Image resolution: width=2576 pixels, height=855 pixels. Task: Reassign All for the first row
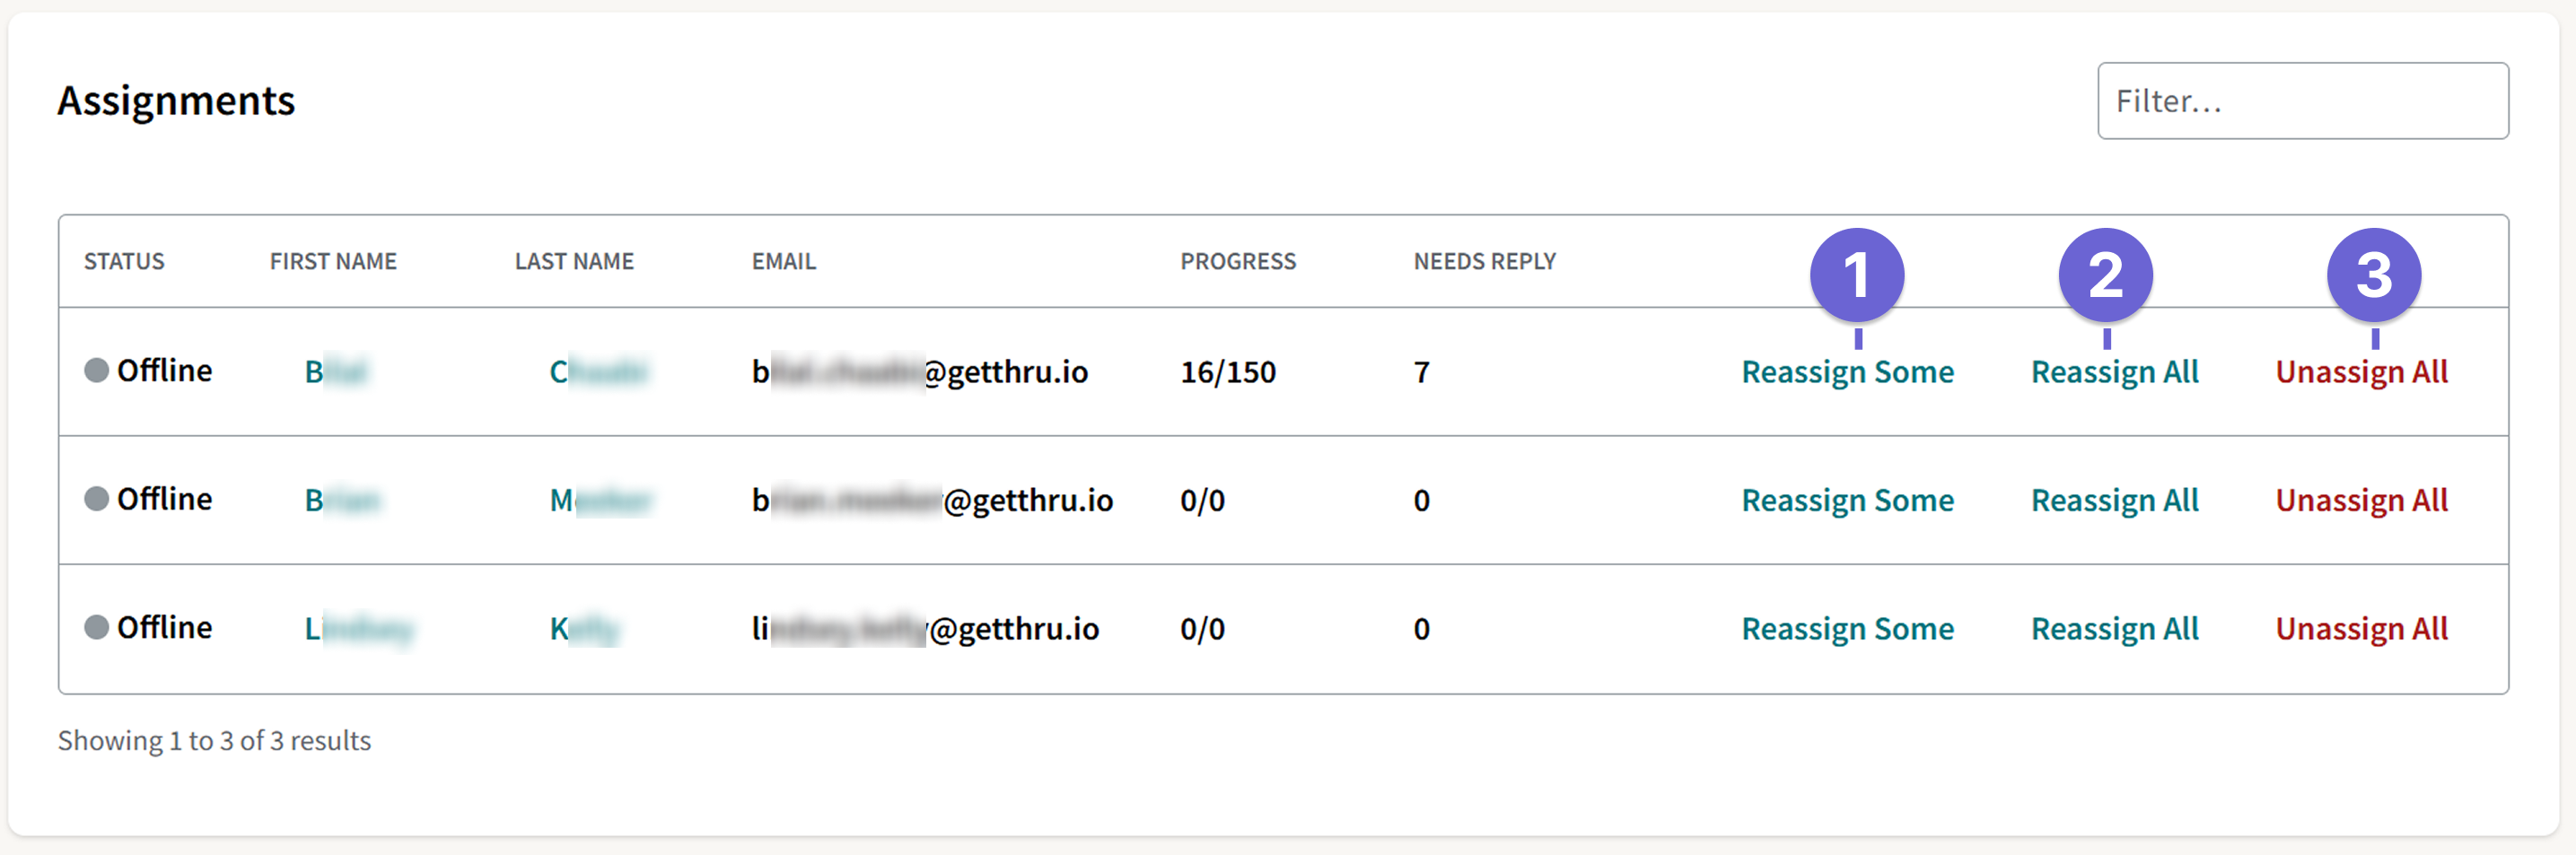pyautogui.click(x=2114, y=372)
